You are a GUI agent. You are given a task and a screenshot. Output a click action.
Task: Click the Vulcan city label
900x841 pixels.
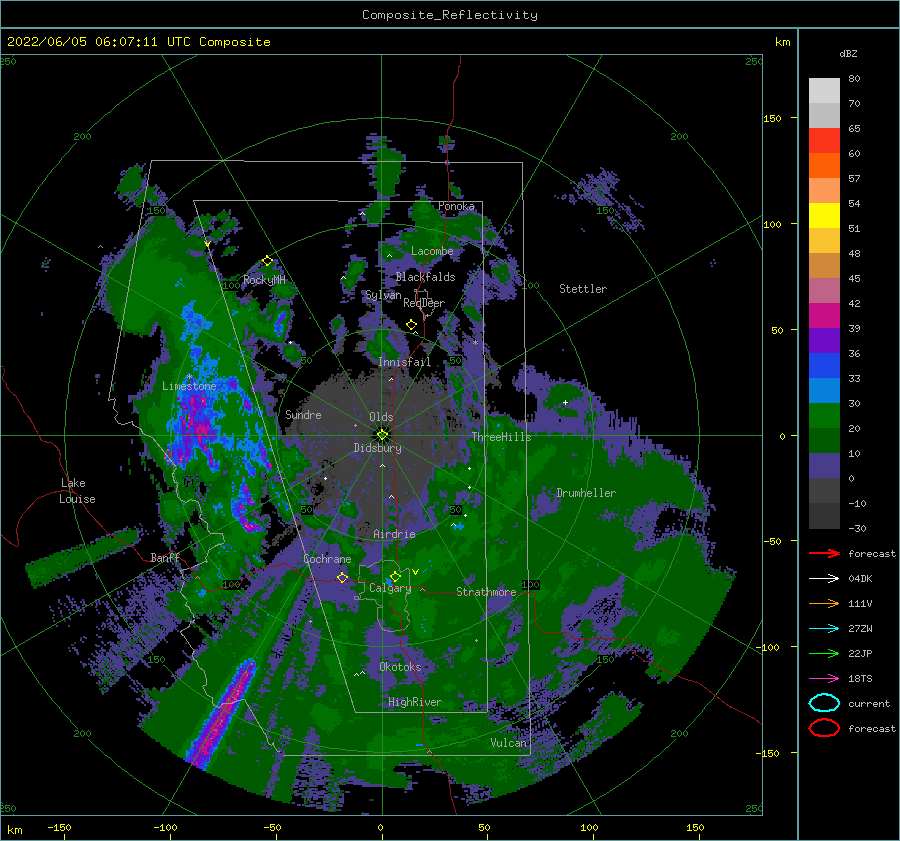pos(509,743)
